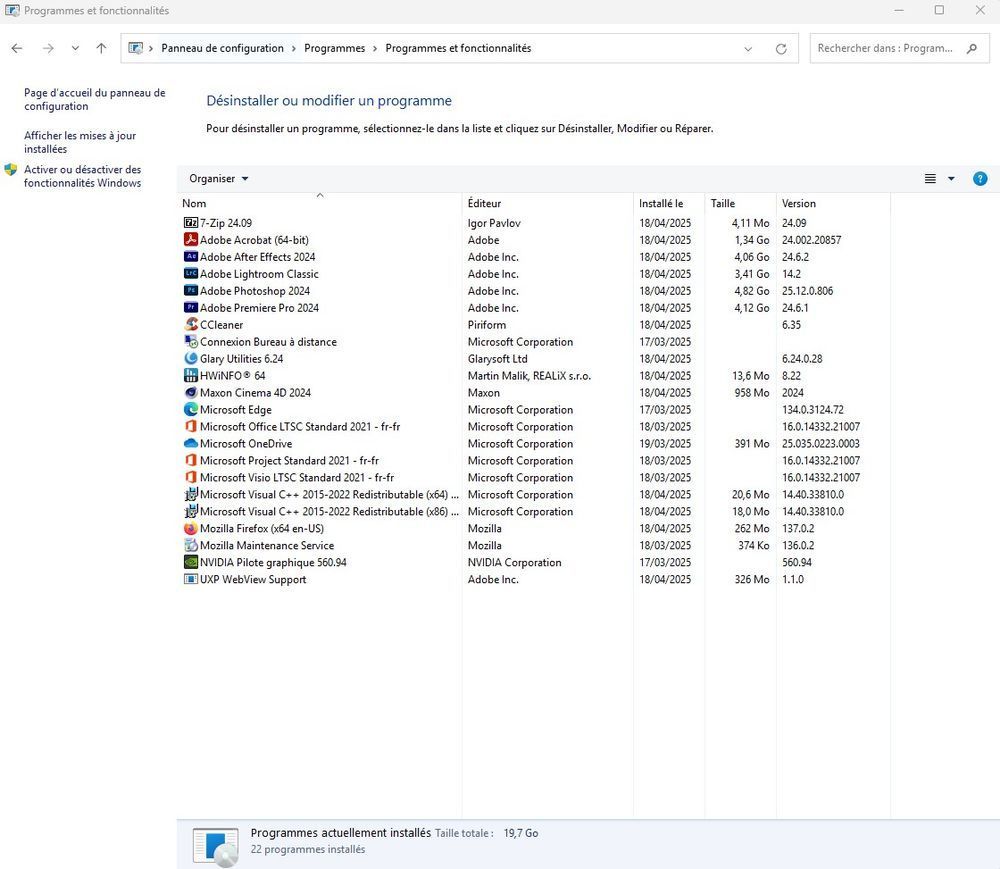Open the recent locations chevron

click(x=75, y=48)
